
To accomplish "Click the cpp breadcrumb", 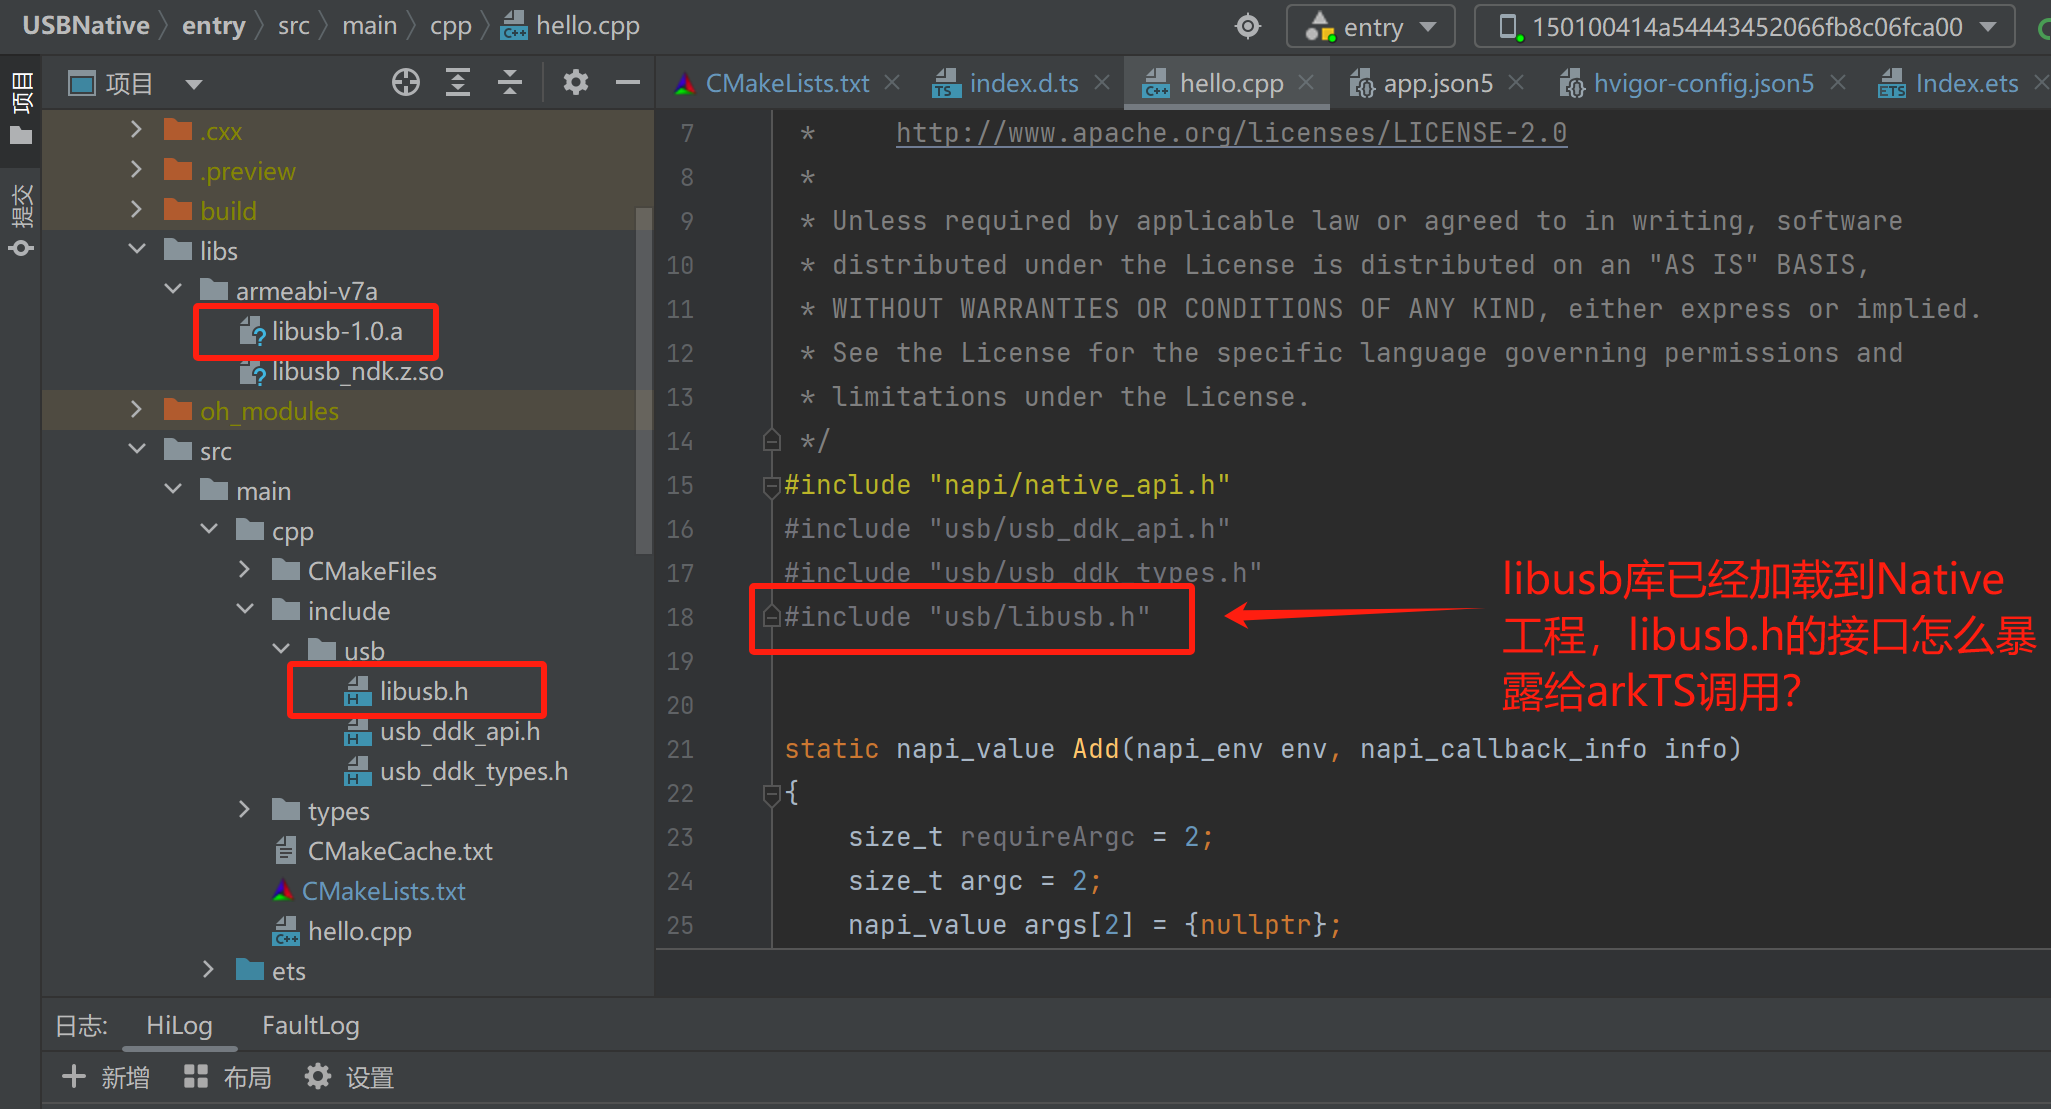I will tap(450, 26).
